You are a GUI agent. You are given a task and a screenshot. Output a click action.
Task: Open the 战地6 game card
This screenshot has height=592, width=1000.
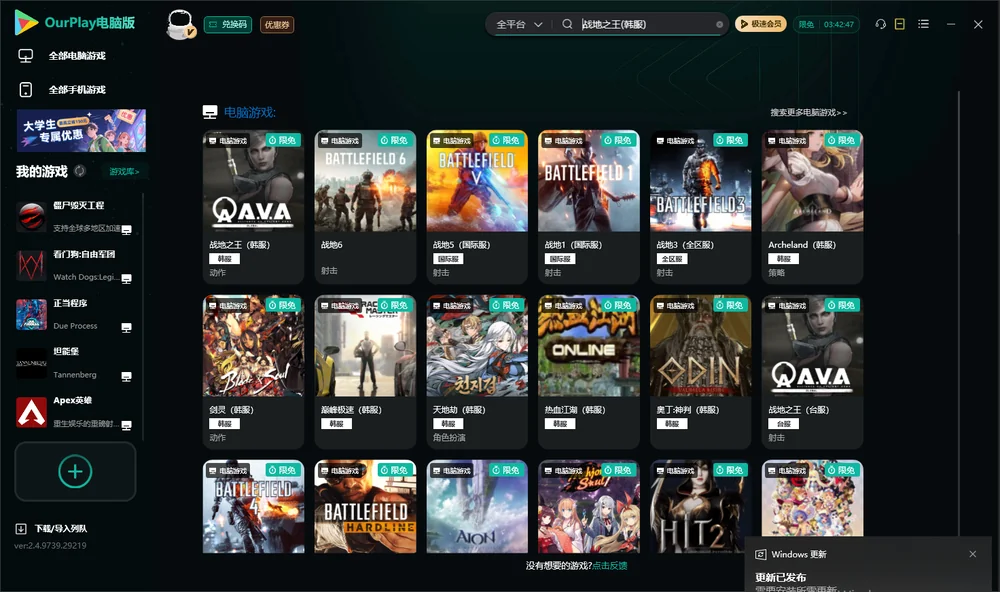pos(365,207)
